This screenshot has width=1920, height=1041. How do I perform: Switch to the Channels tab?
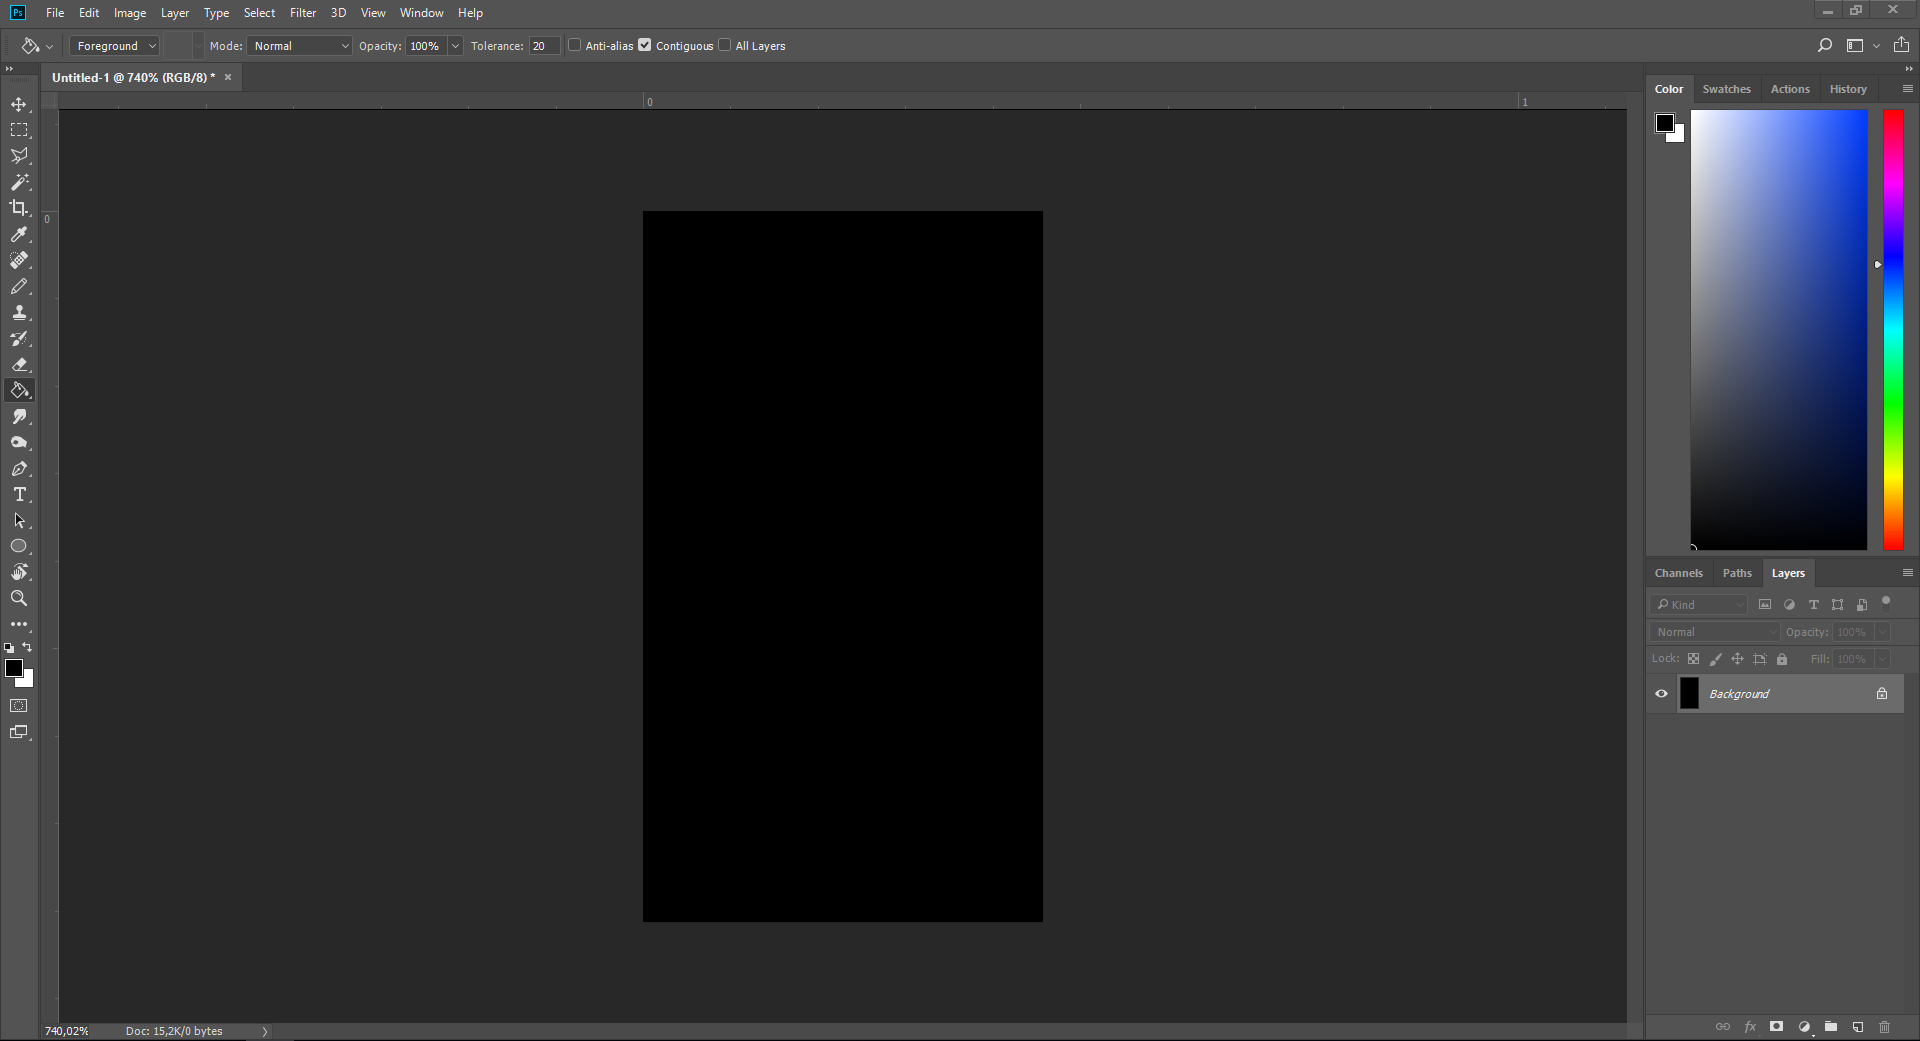point(1678,573)
